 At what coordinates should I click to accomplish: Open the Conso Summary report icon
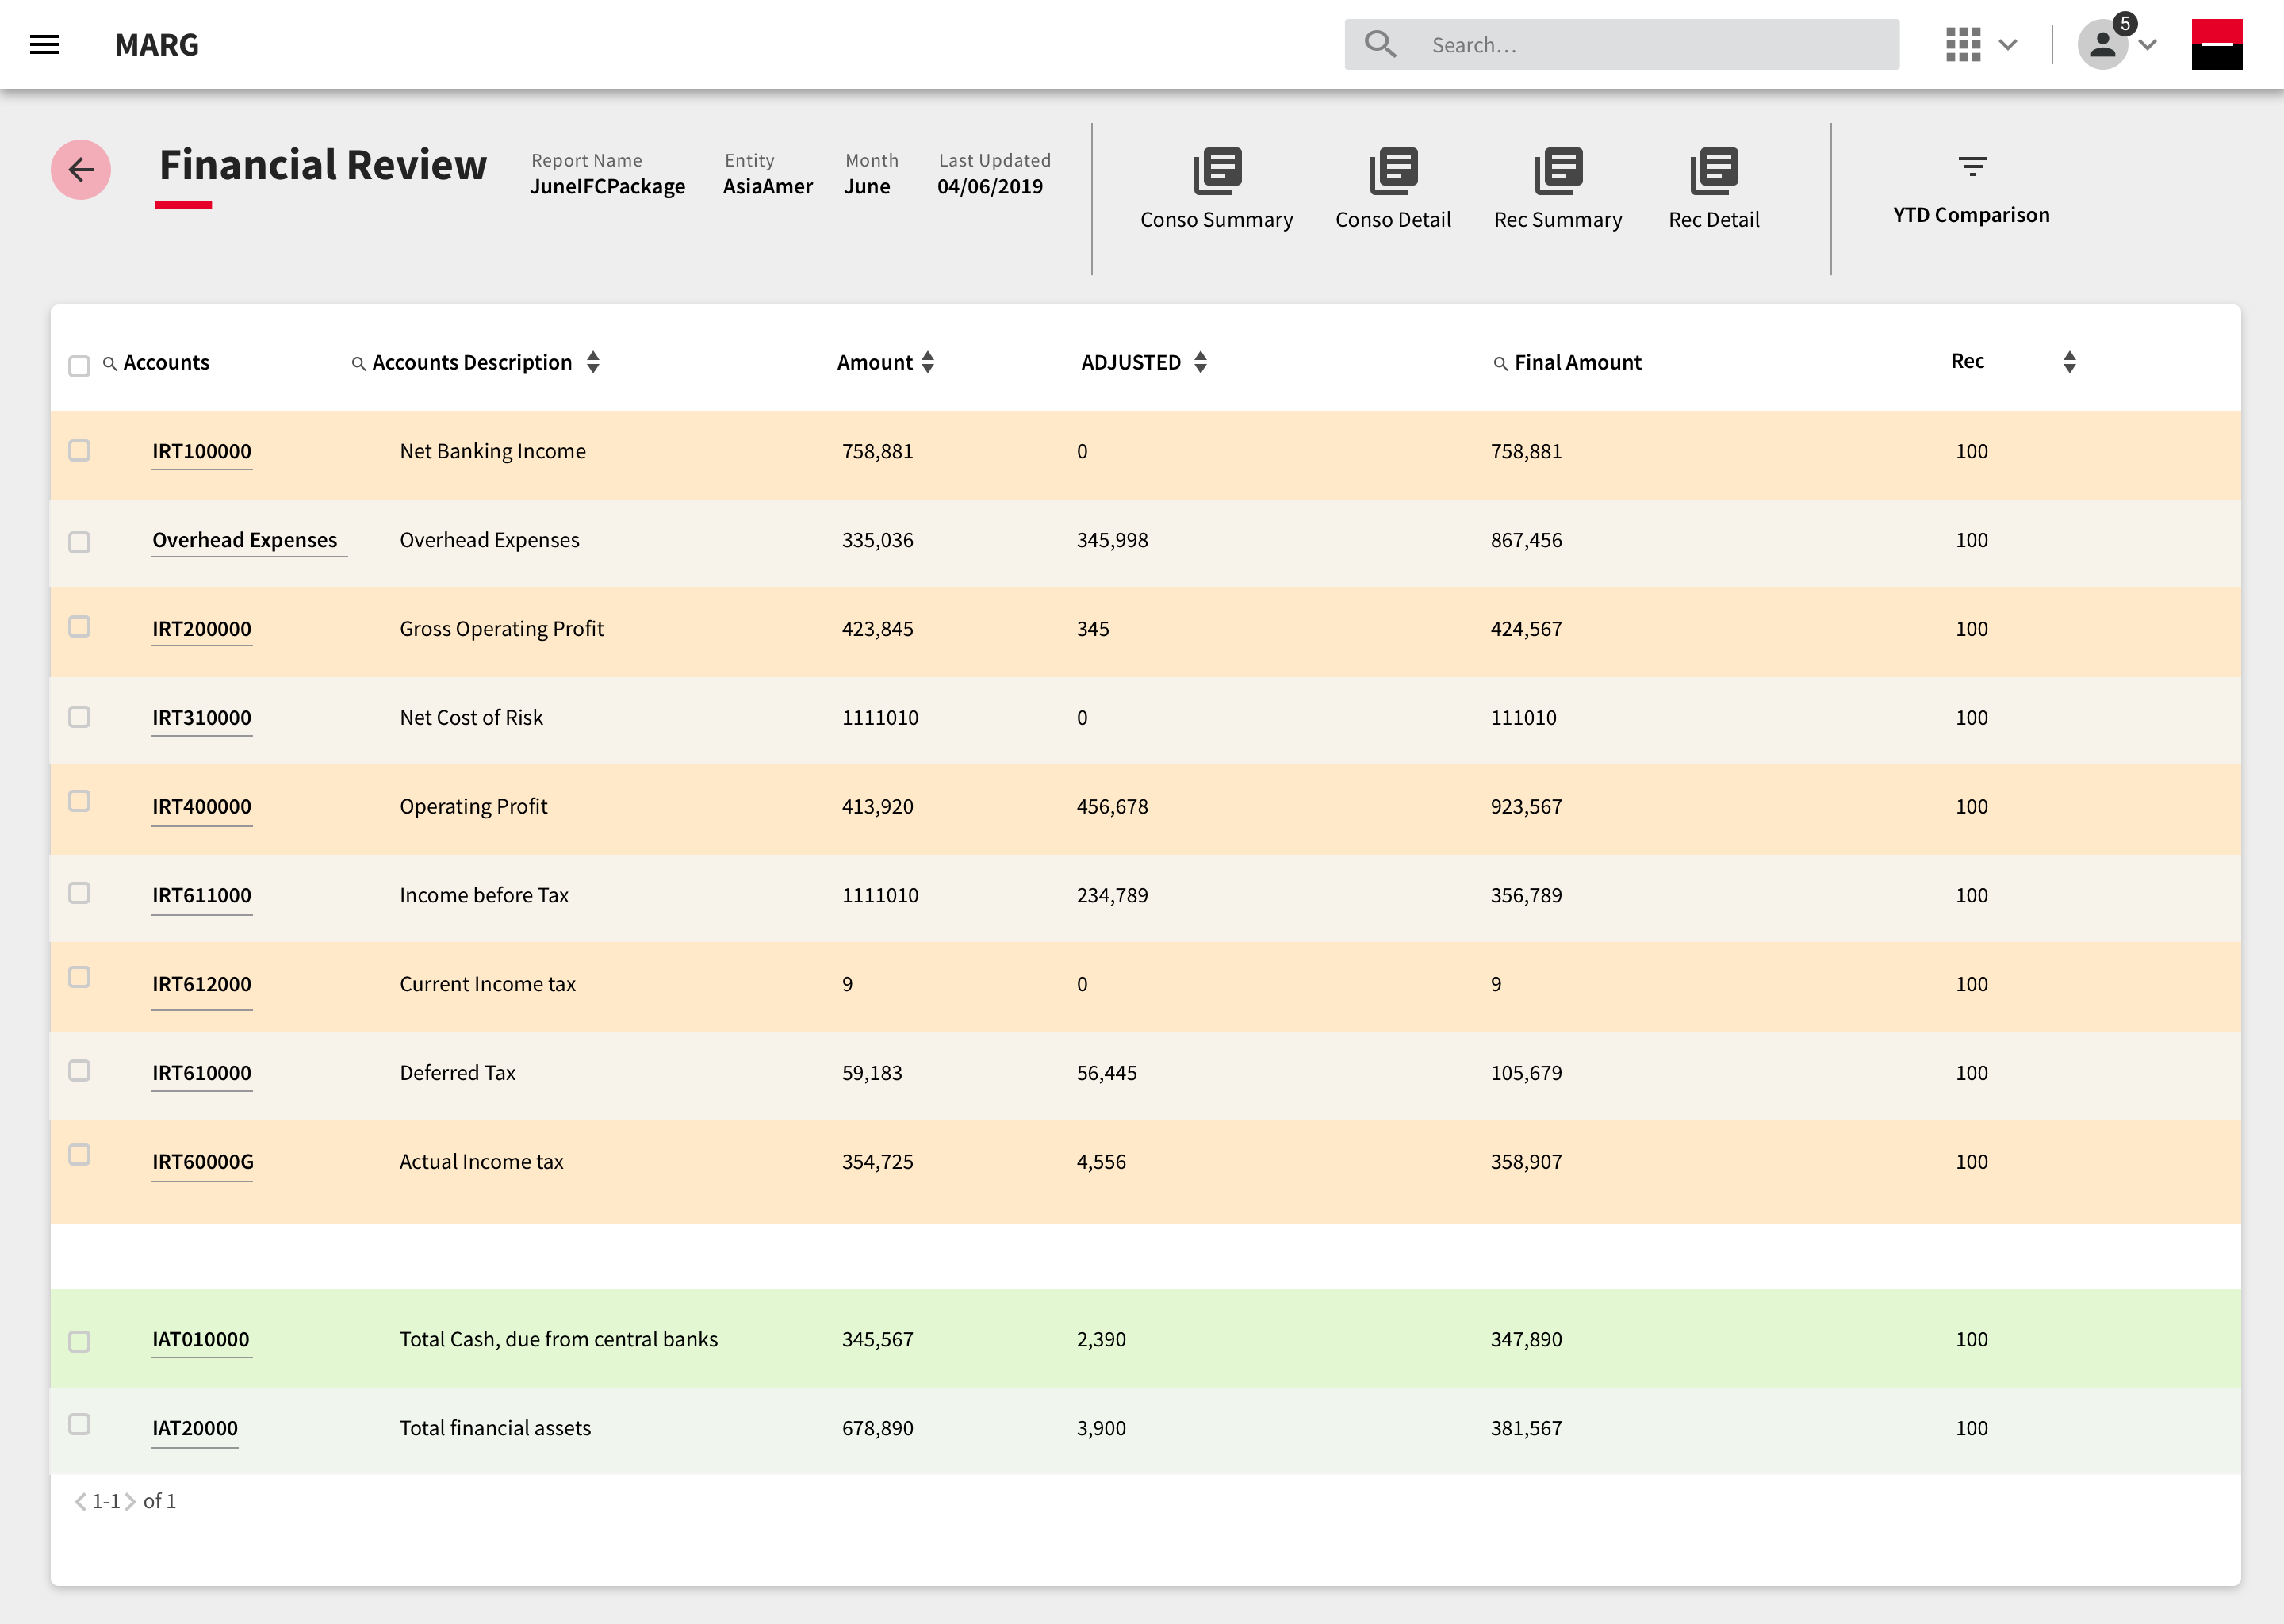pos(1217,171)
